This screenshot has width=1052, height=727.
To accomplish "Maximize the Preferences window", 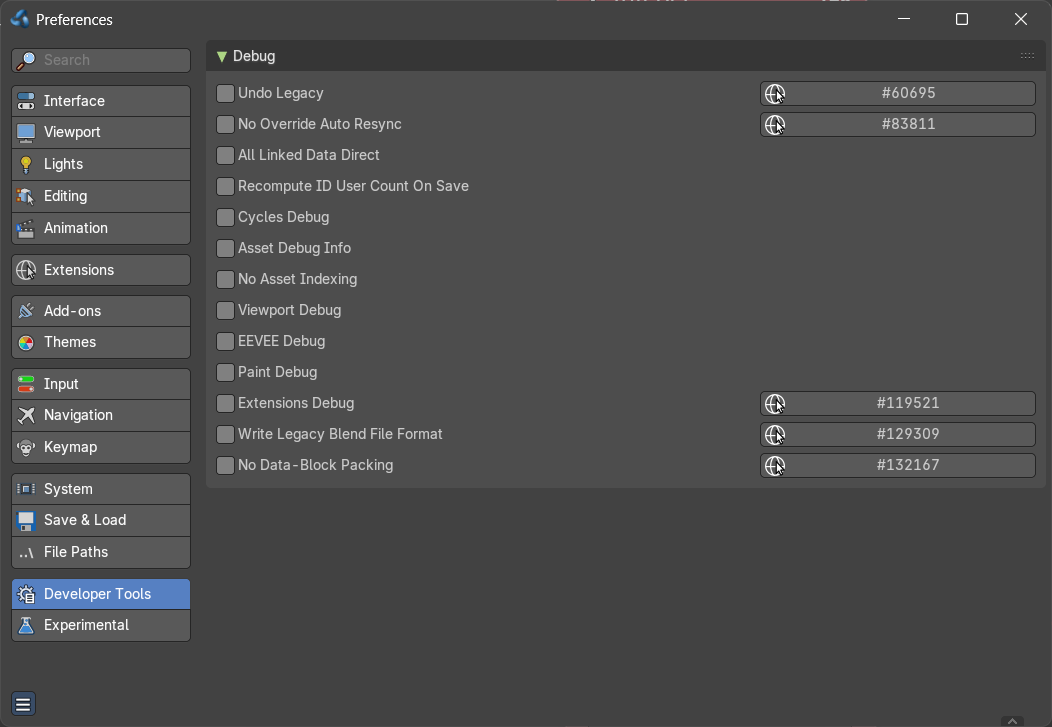I will [x=961, y=19].
